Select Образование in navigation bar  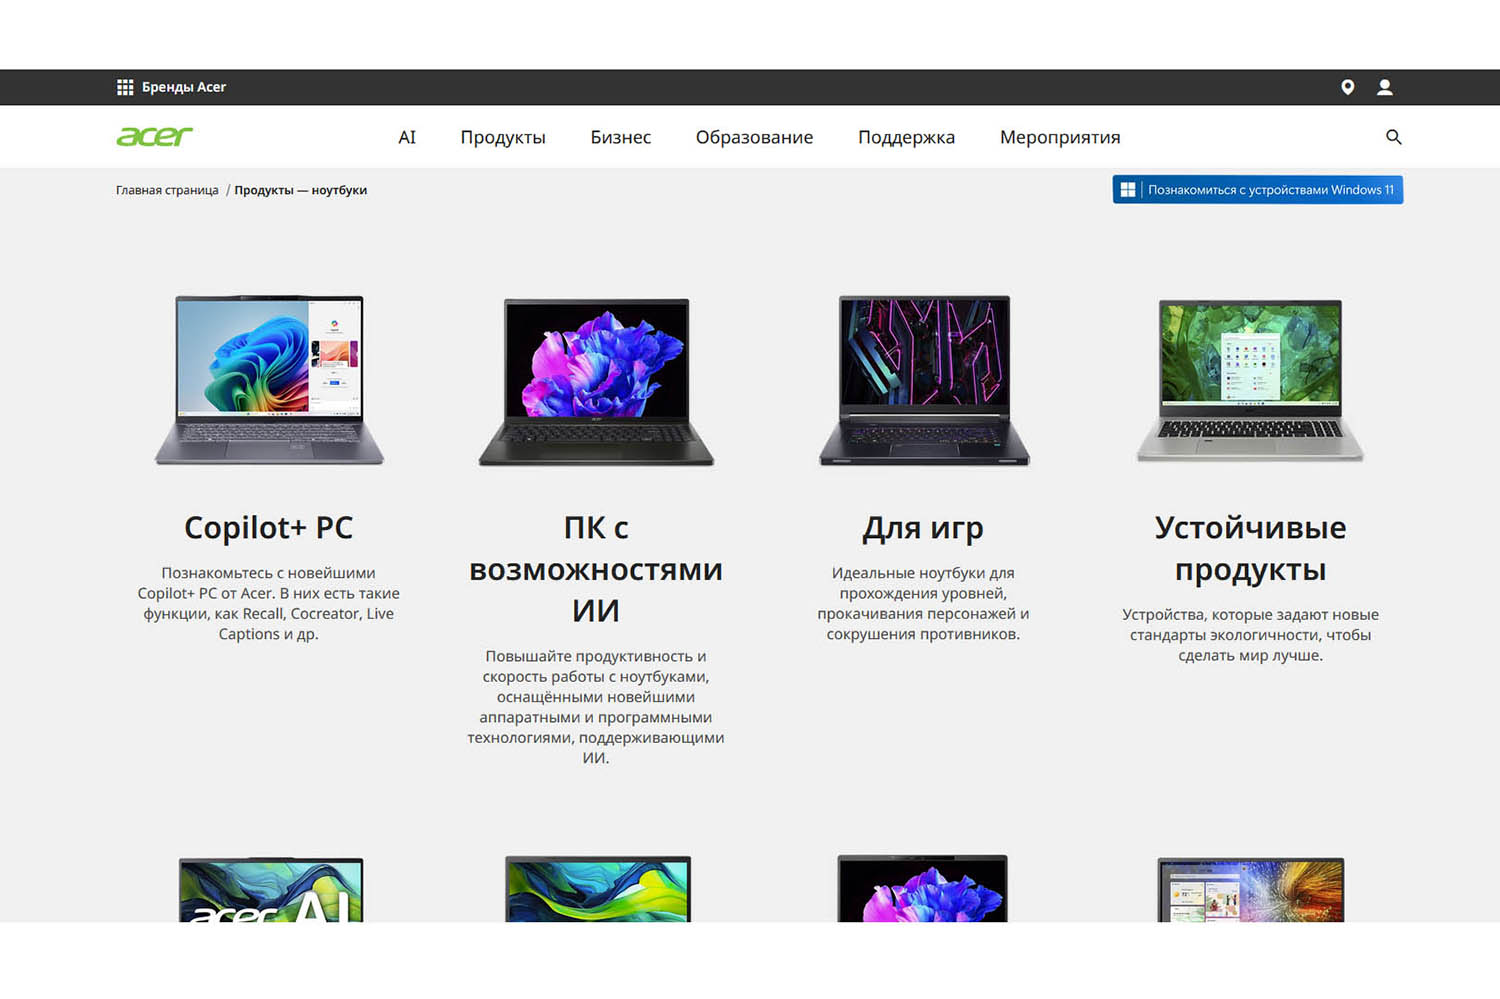pyautogui.click(x=754, y=137)
